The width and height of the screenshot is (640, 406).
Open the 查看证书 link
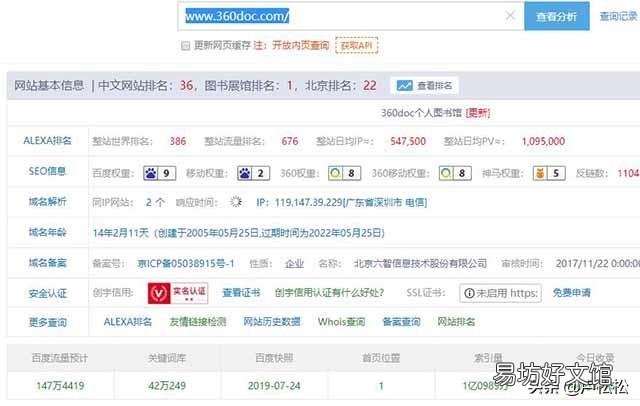(x=241, y=293)
